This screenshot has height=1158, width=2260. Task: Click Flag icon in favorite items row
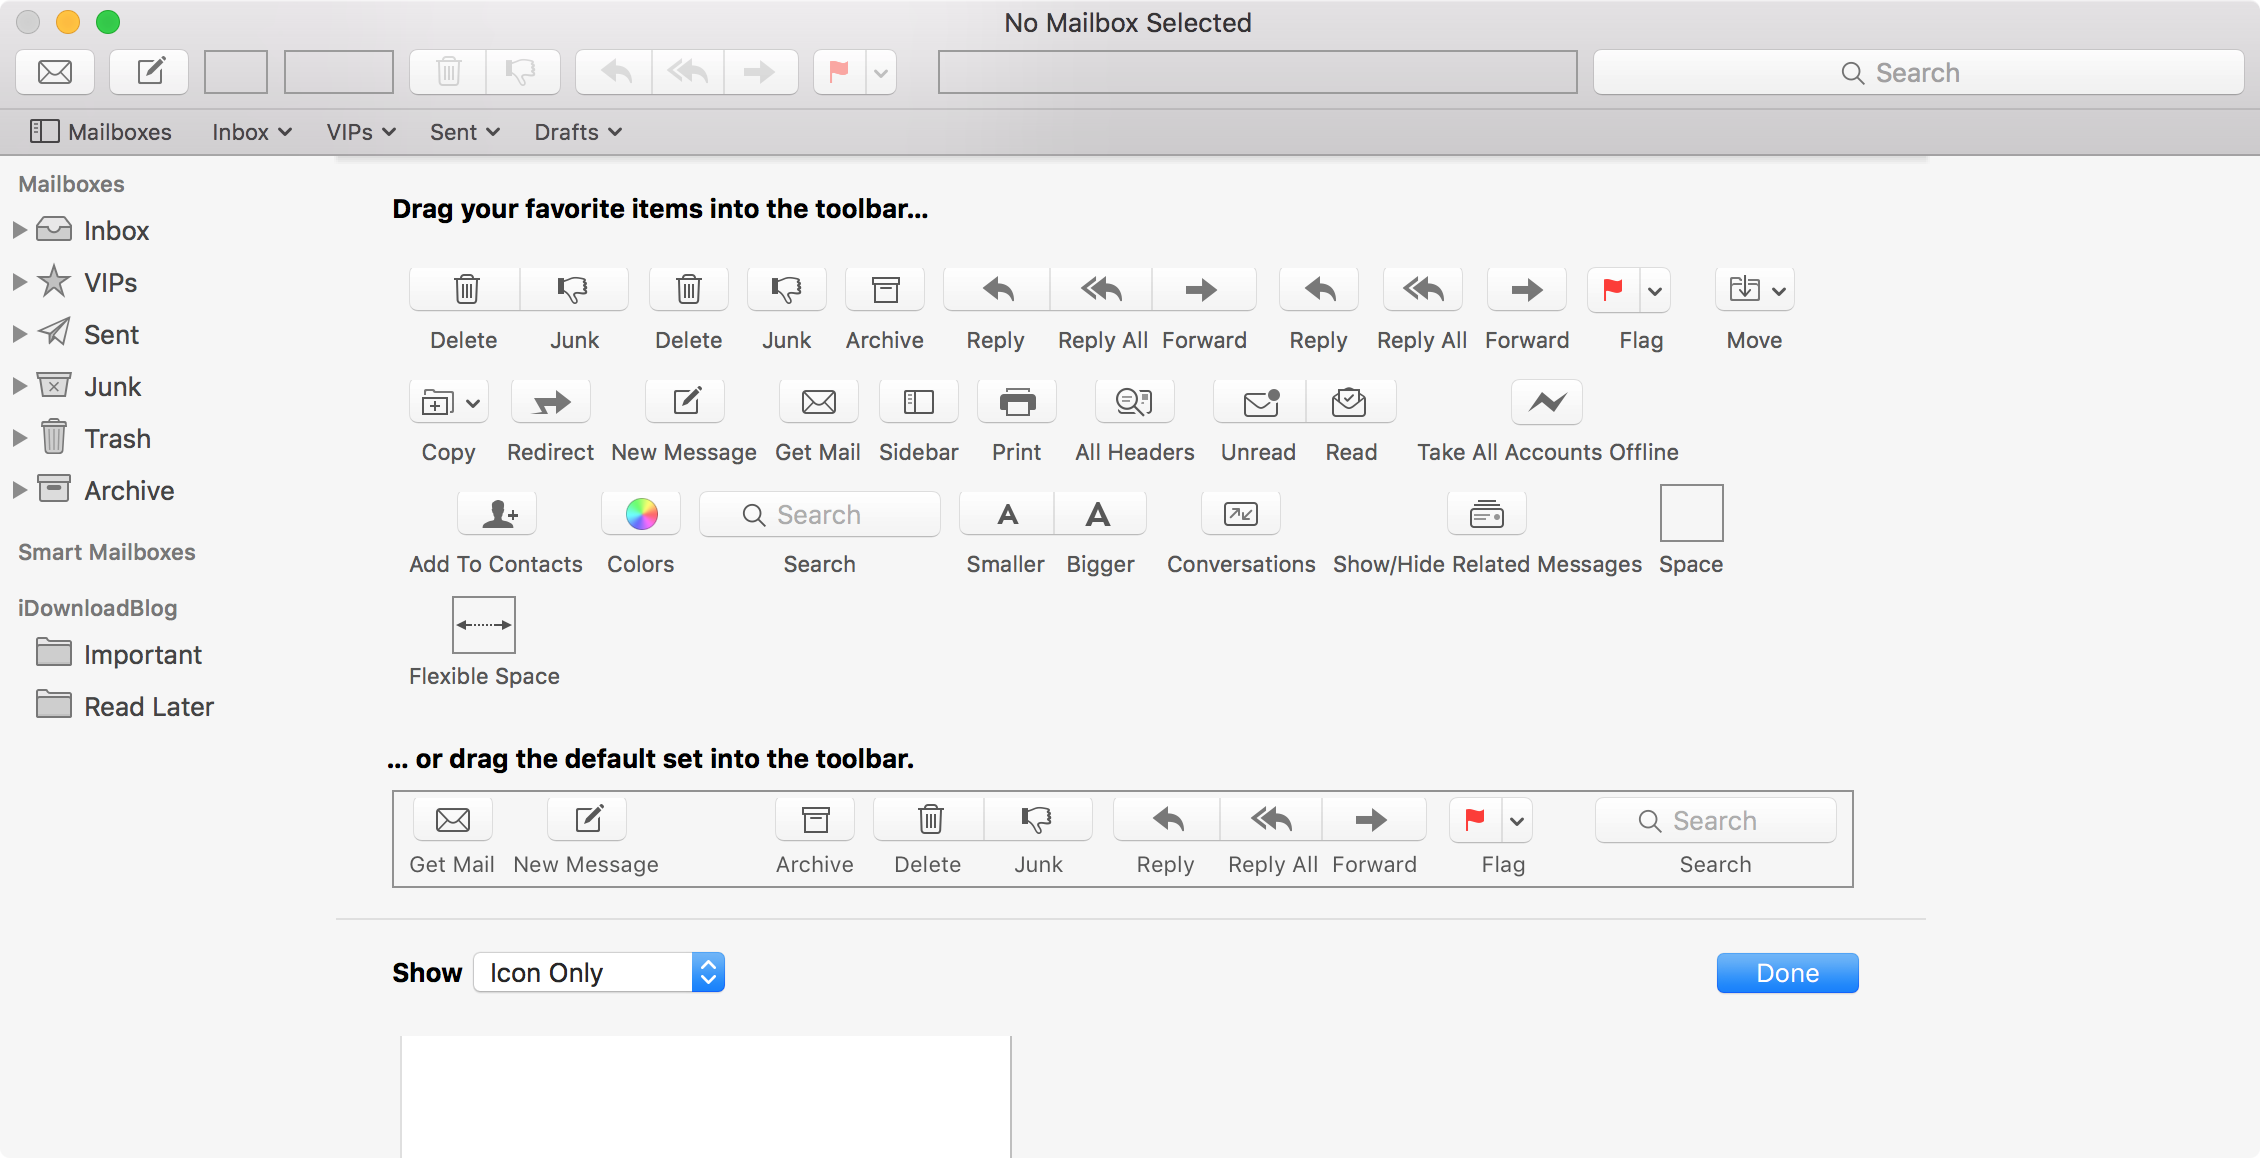point(1614,290)
